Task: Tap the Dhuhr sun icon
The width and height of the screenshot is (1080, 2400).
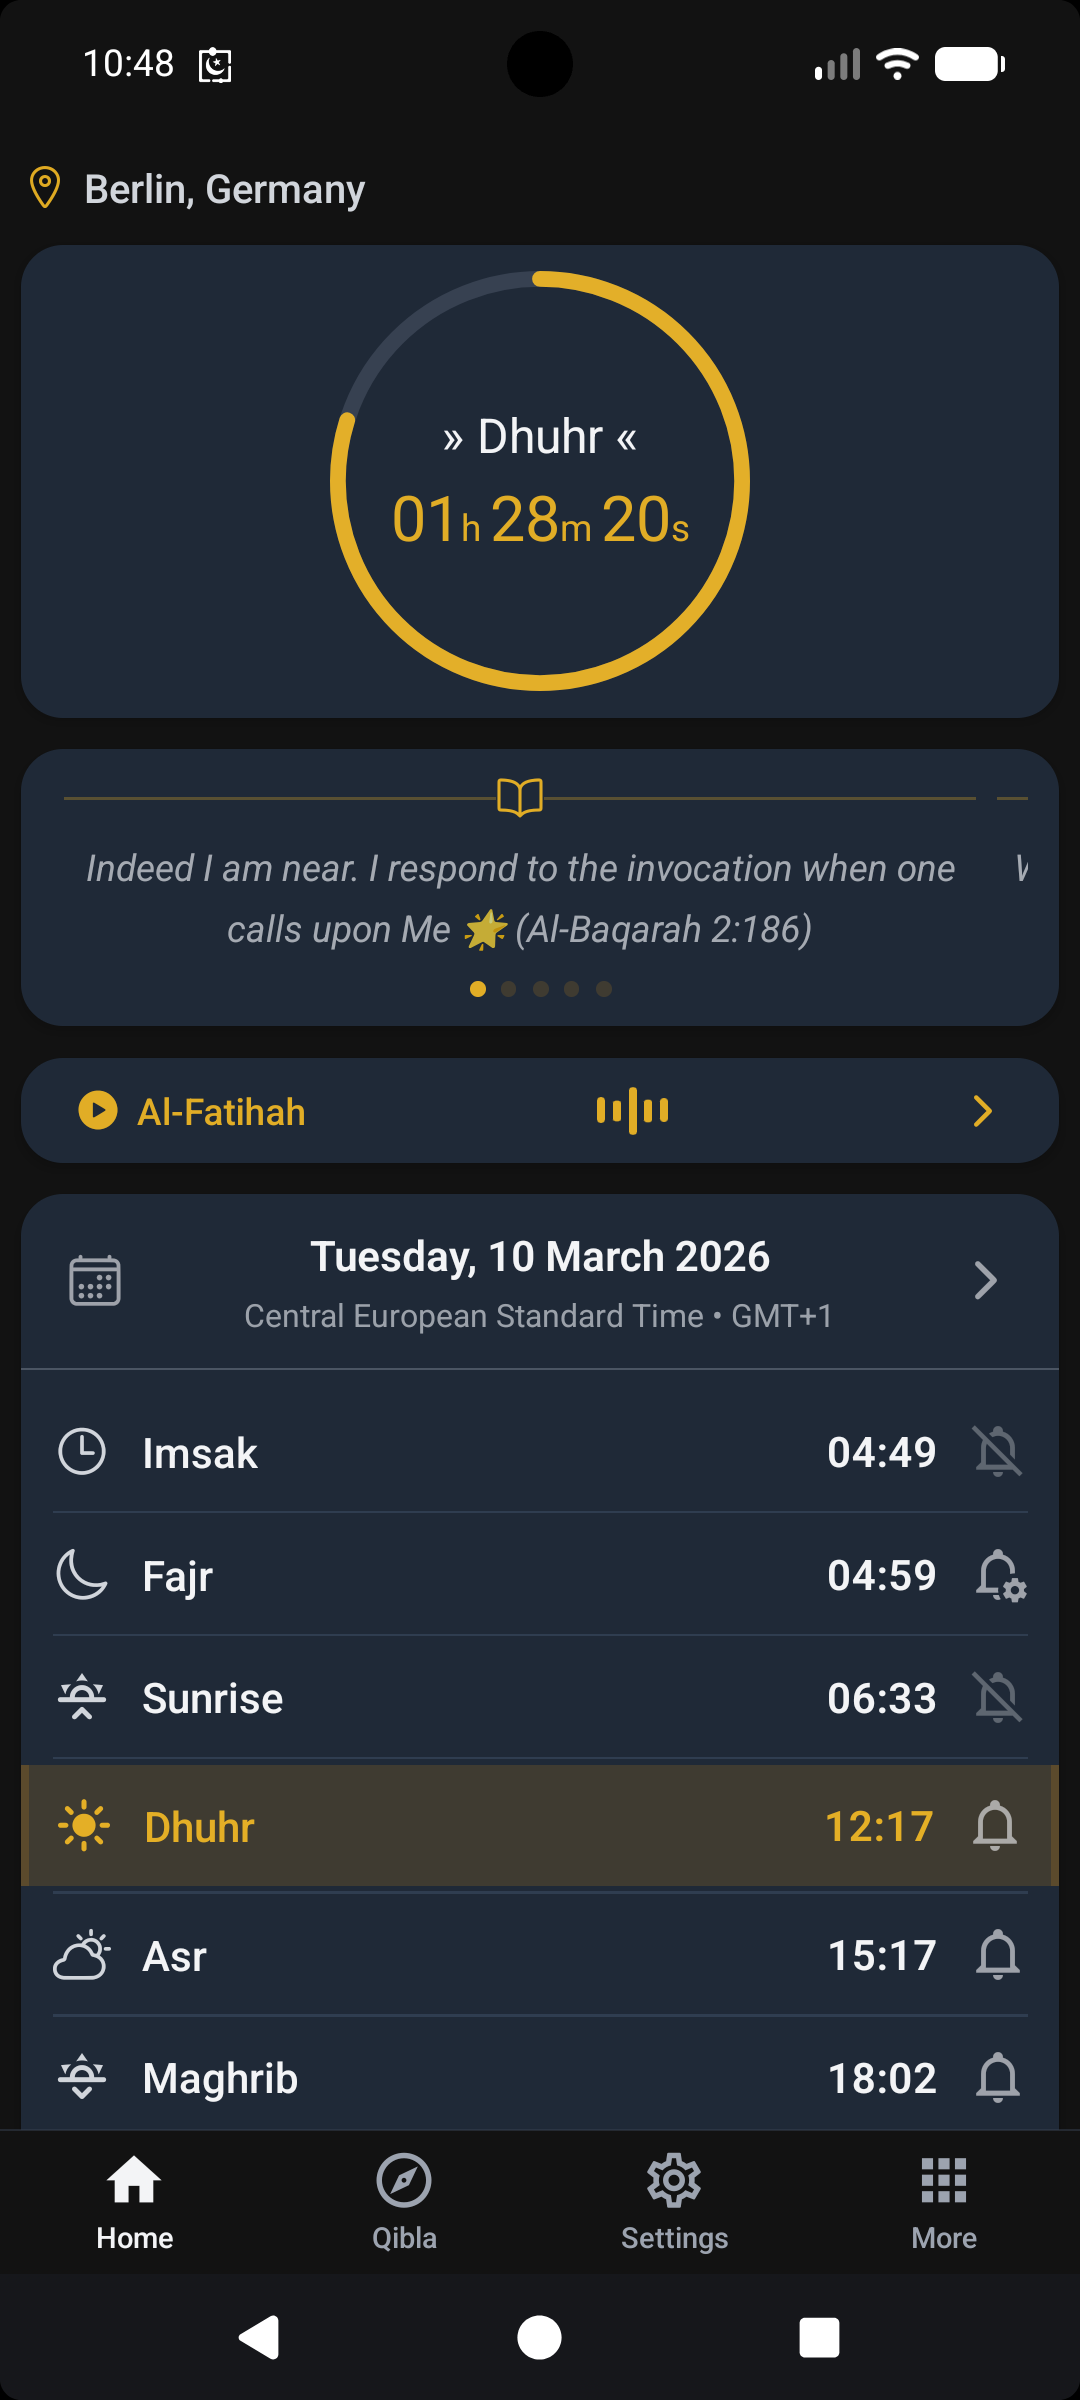Action: pyautogui.click(x=84, y=1826)
